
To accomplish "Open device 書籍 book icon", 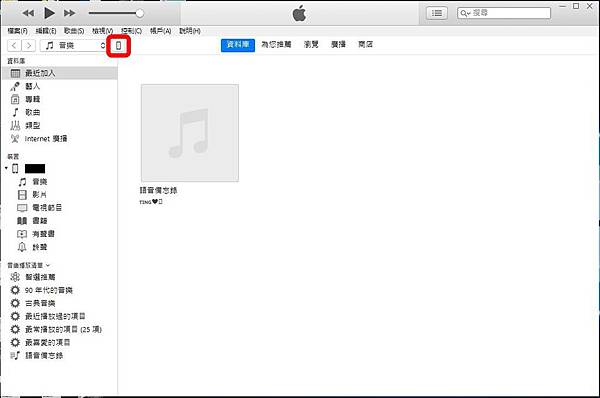I will tap(22, 221).
